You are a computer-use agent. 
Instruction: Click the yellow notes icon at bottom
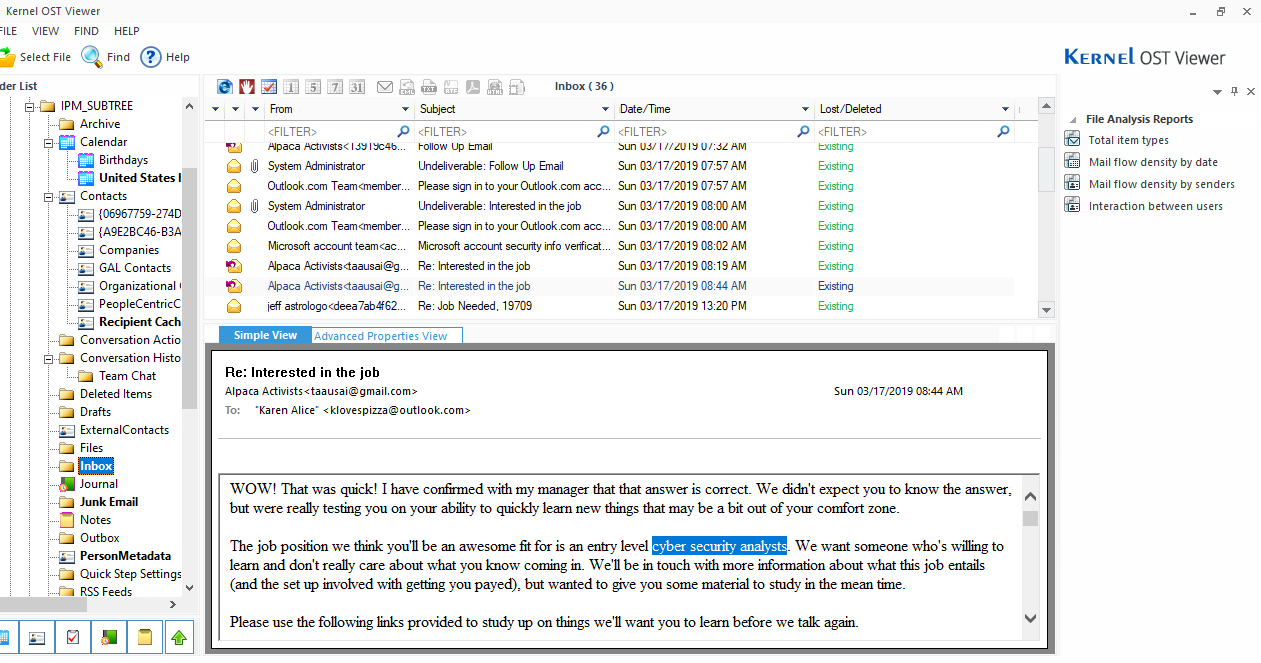(144, 637)
